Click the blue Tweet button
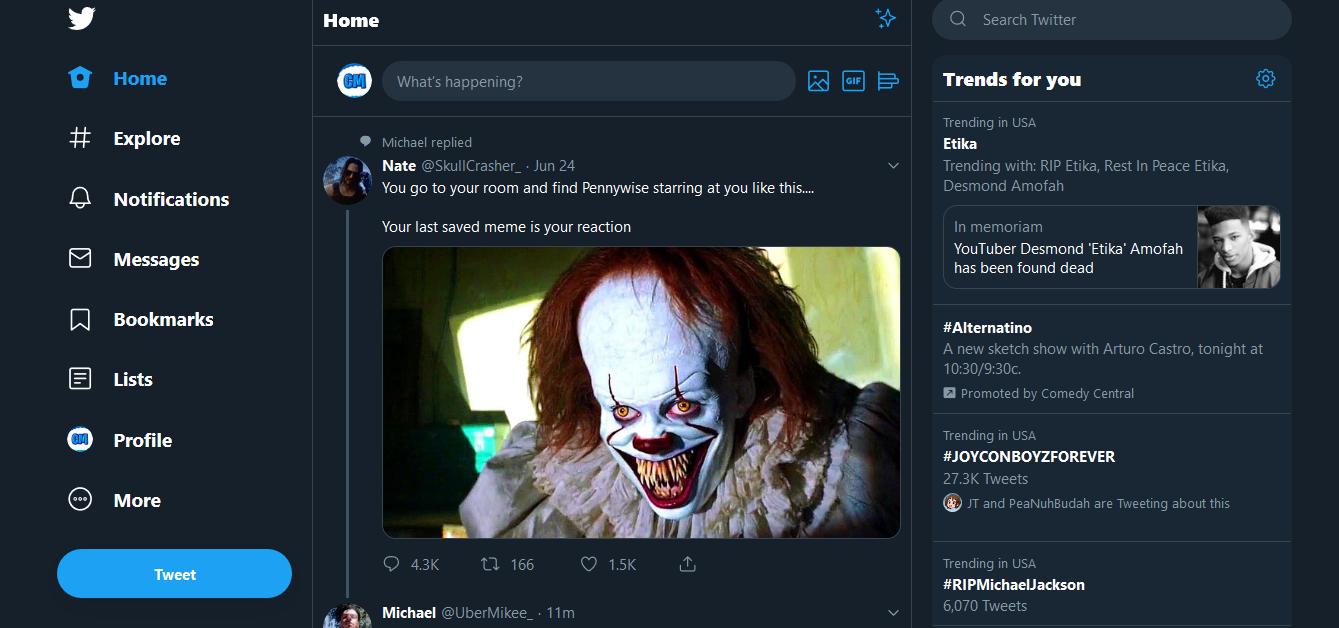Screen dimensions: 1339x628 174,574
